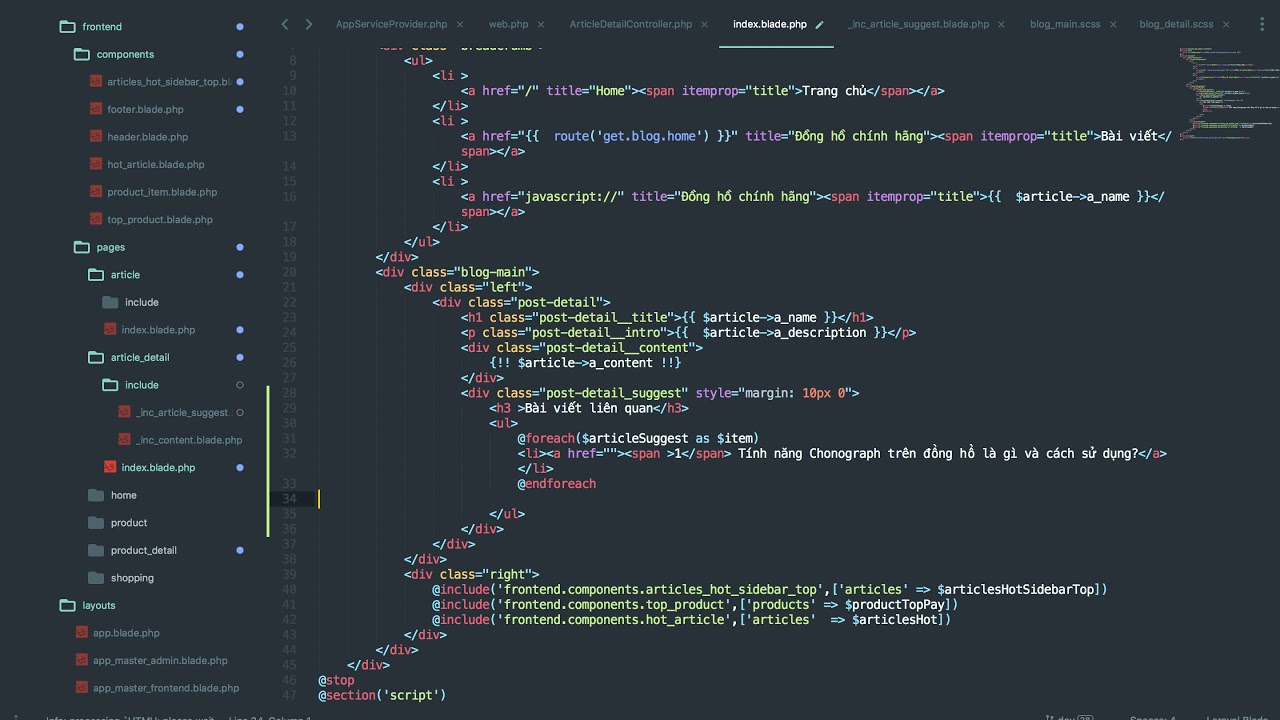The height and width of the screenshot is (720, 1280).
Task: Click the folder icon of the home folder
Action: point(96,495)
